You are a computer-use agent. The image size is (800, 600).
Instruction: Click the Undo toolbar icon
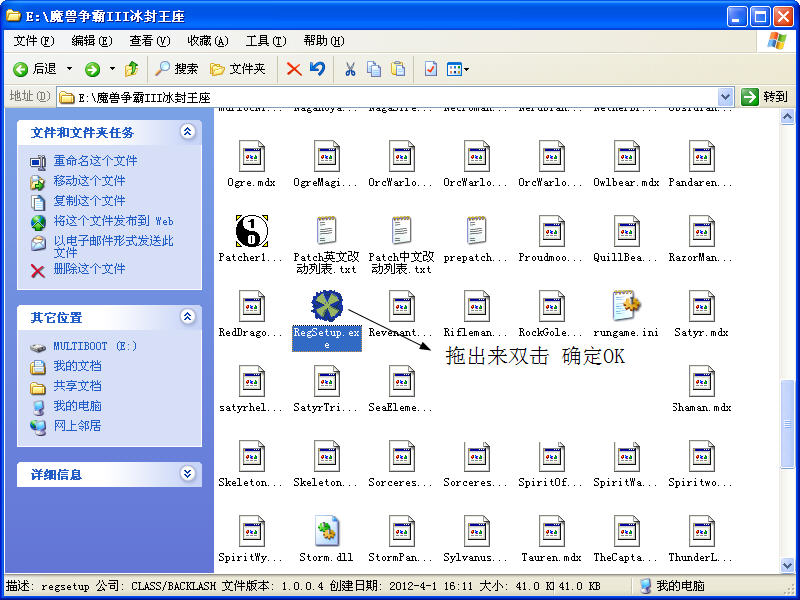click(x=317, y=69)
